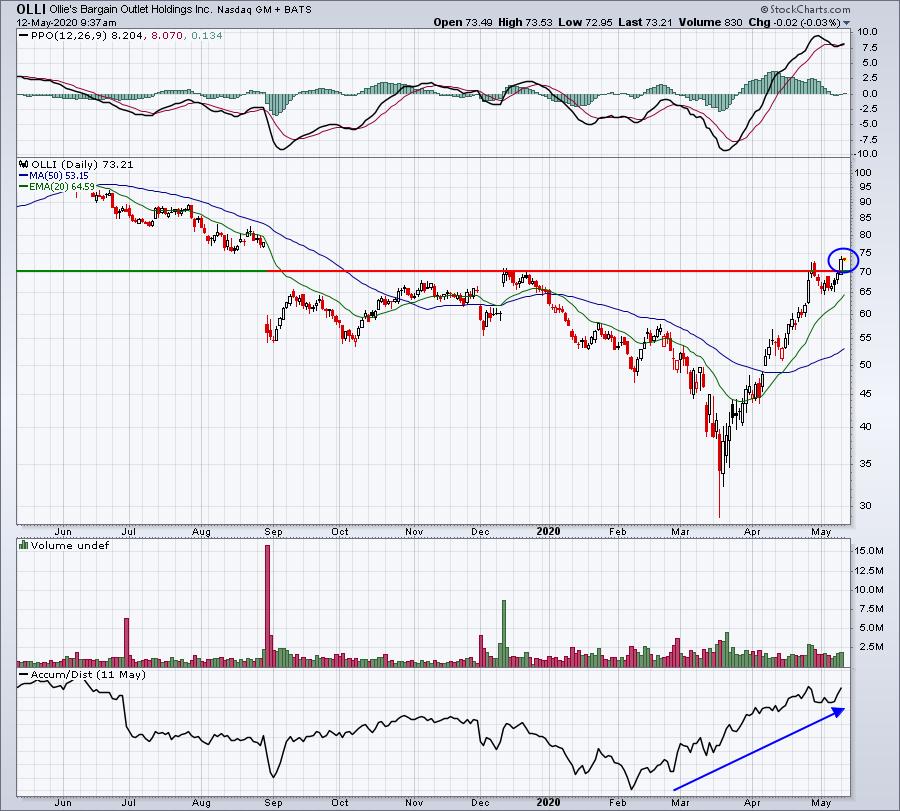Click the black PPO line marker in legend
This screenshot has height=811, width=900.
(x=25, y=37)
